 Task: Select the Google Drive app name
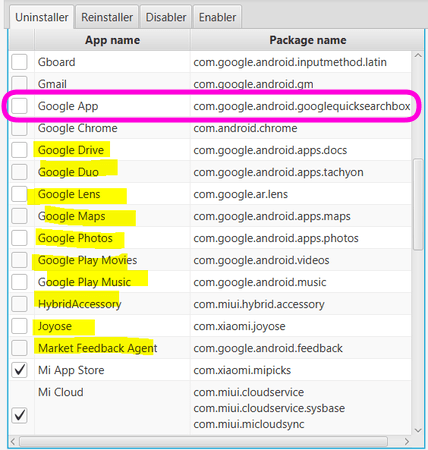pos(71,150)
